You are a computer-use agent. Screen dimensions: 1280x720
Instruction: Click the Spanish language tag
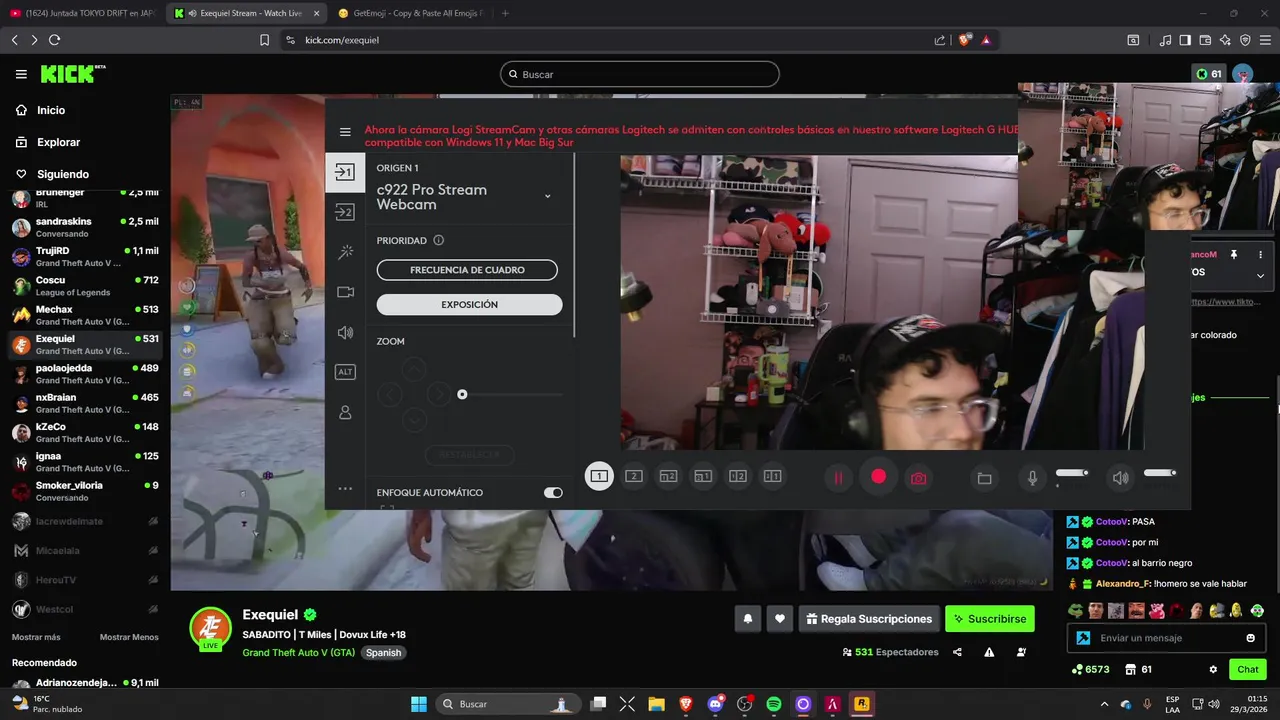[x=383, y=652]
